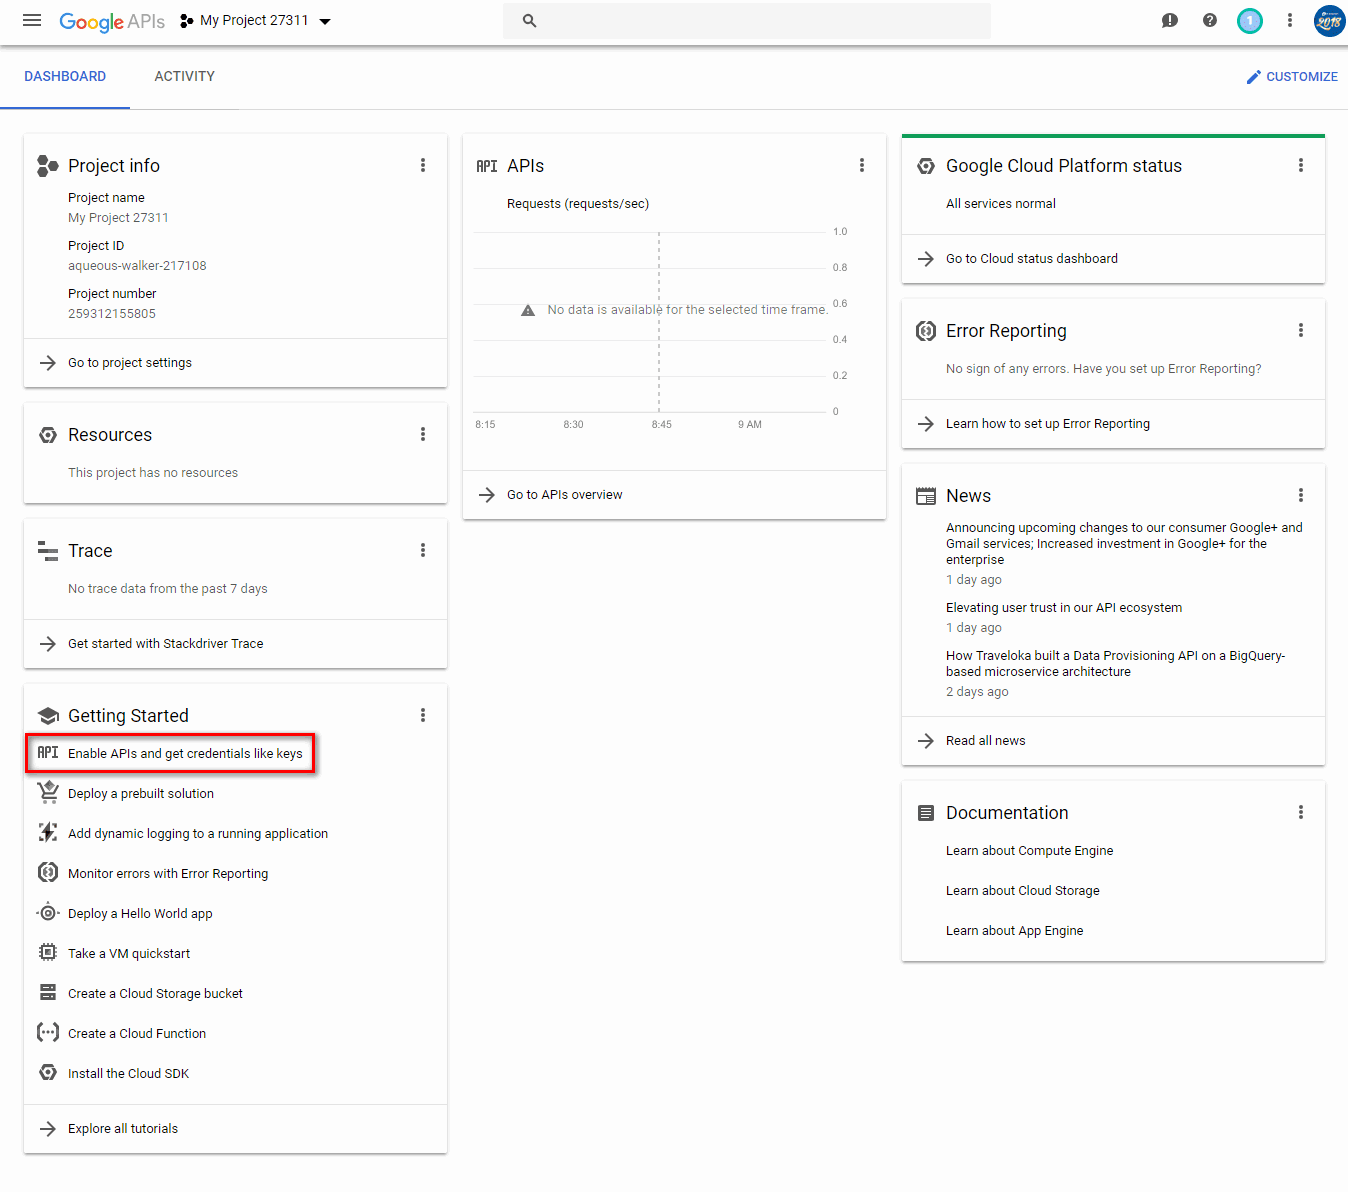
Task: Click the Hello World app target icon
Action: click(47, 912)
